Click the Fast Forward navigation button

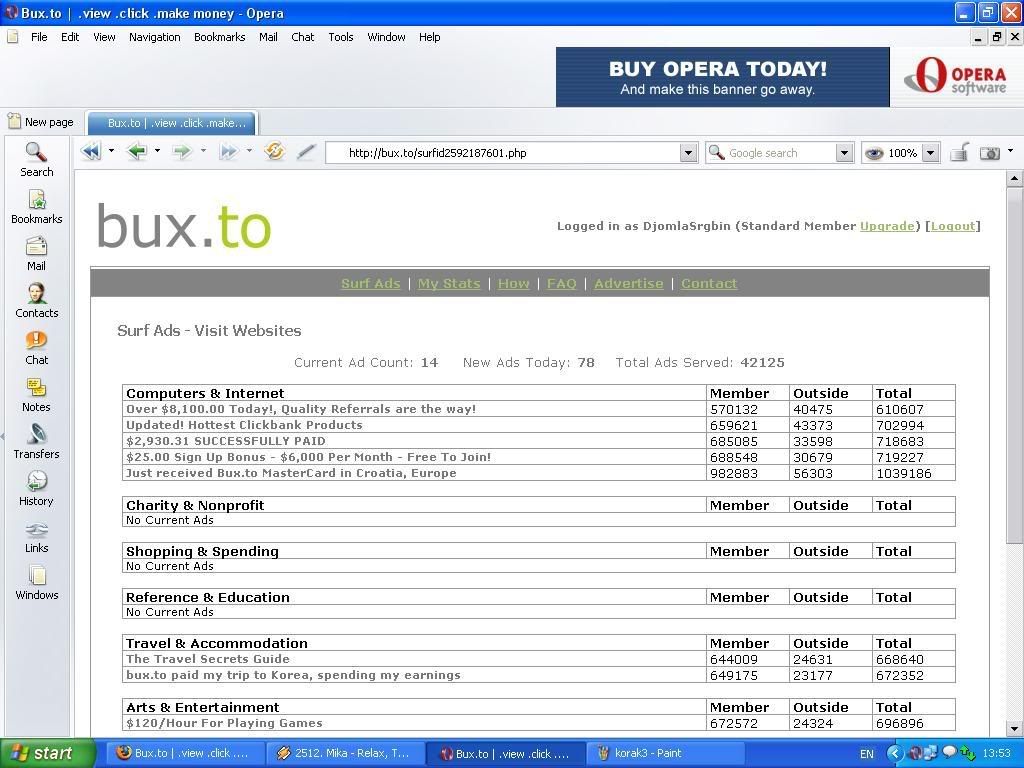point(228,152)
